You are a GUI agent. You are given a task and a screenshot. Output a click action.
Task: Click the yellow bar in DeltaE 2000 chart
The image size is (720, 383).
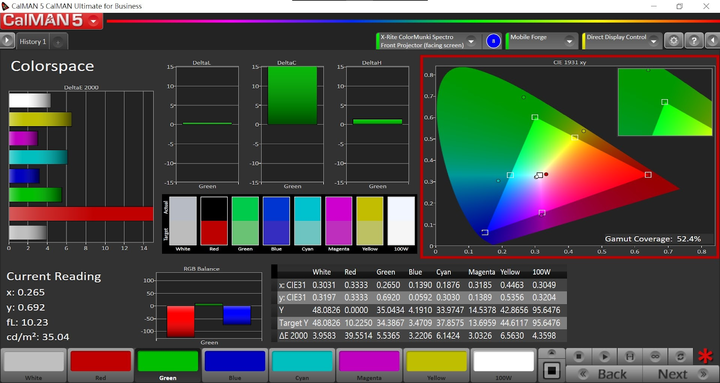pos(40,119)
